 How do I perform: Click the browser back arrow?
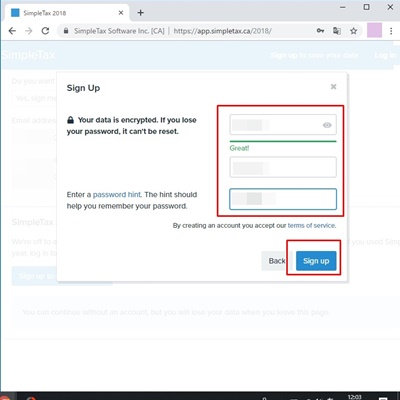[x=12, y=31]
